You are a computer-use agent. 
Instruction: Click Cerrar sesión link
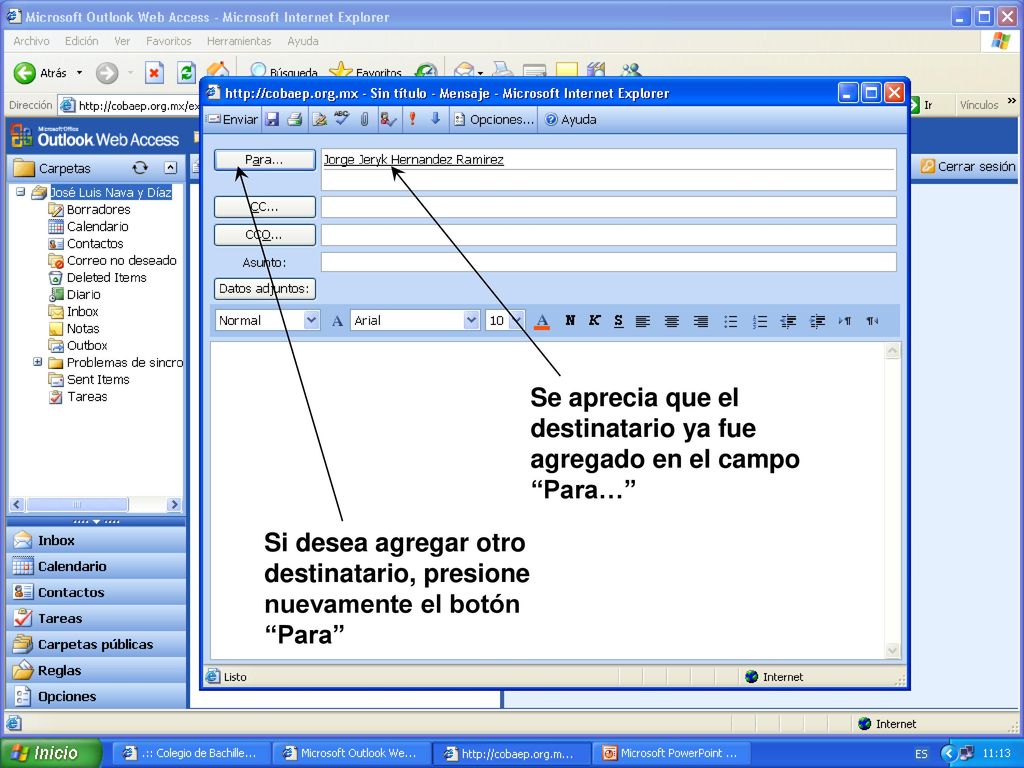click(968, 167)
